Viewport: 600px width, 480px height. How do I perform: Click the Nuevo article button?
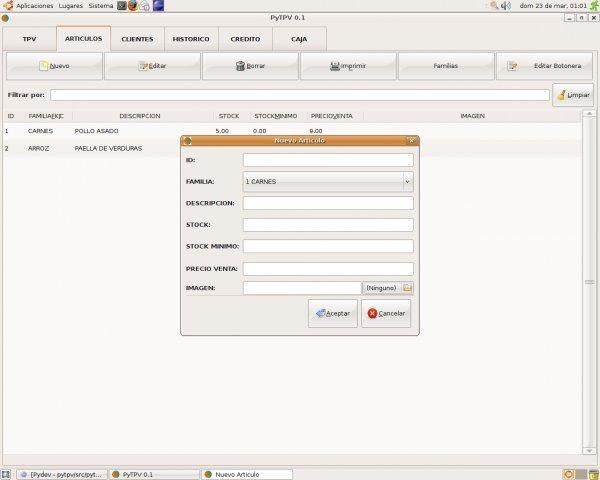point(54,66)
